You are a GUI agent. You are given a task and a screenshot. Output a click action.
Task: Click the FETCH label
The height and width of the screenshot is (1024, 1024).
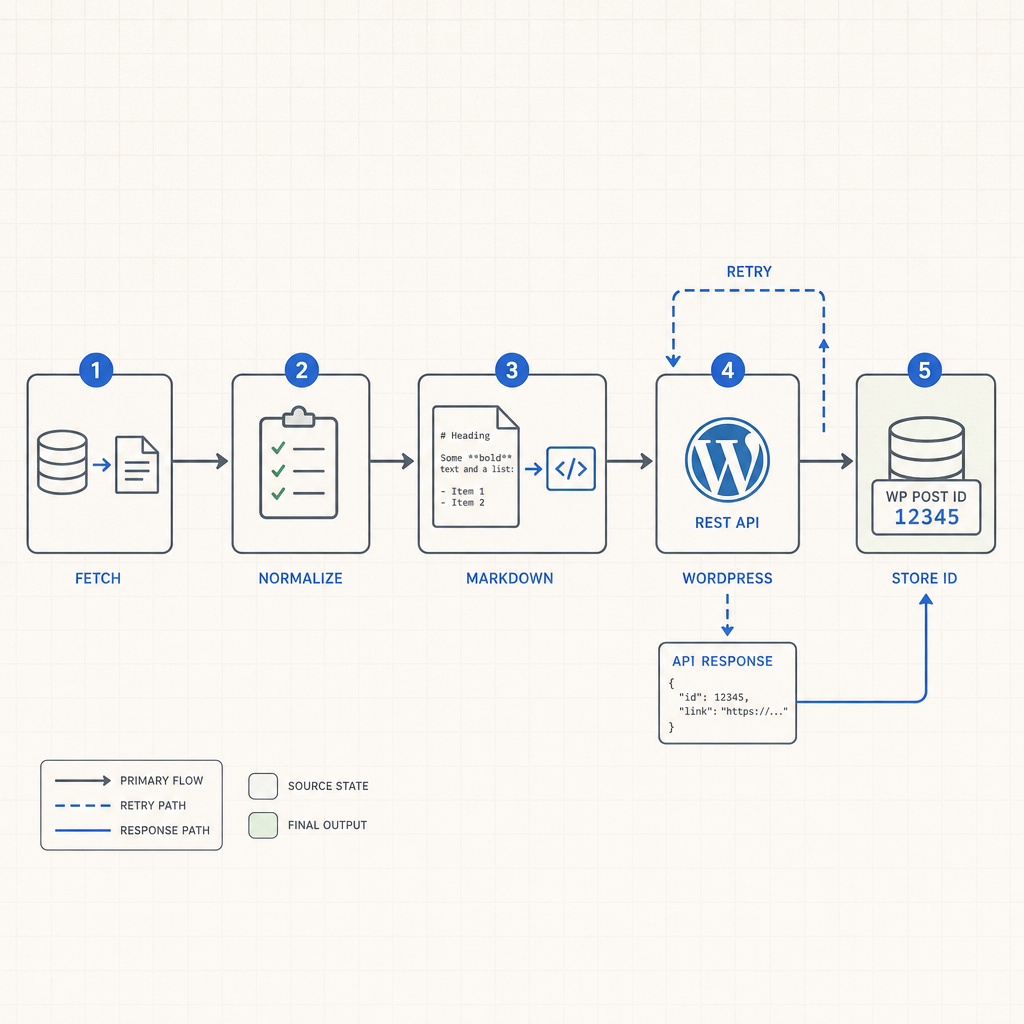(x=98, y=579)
